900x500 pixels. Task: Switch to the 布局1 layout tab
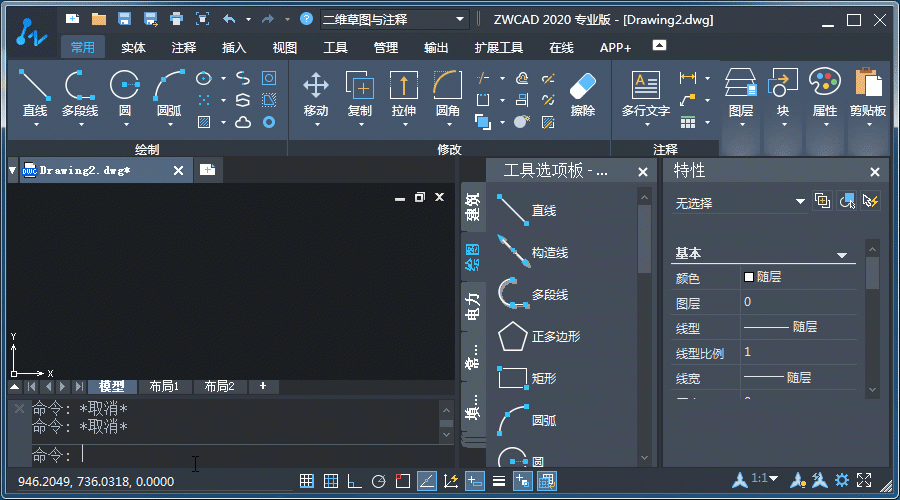click(x=164, y=386)
